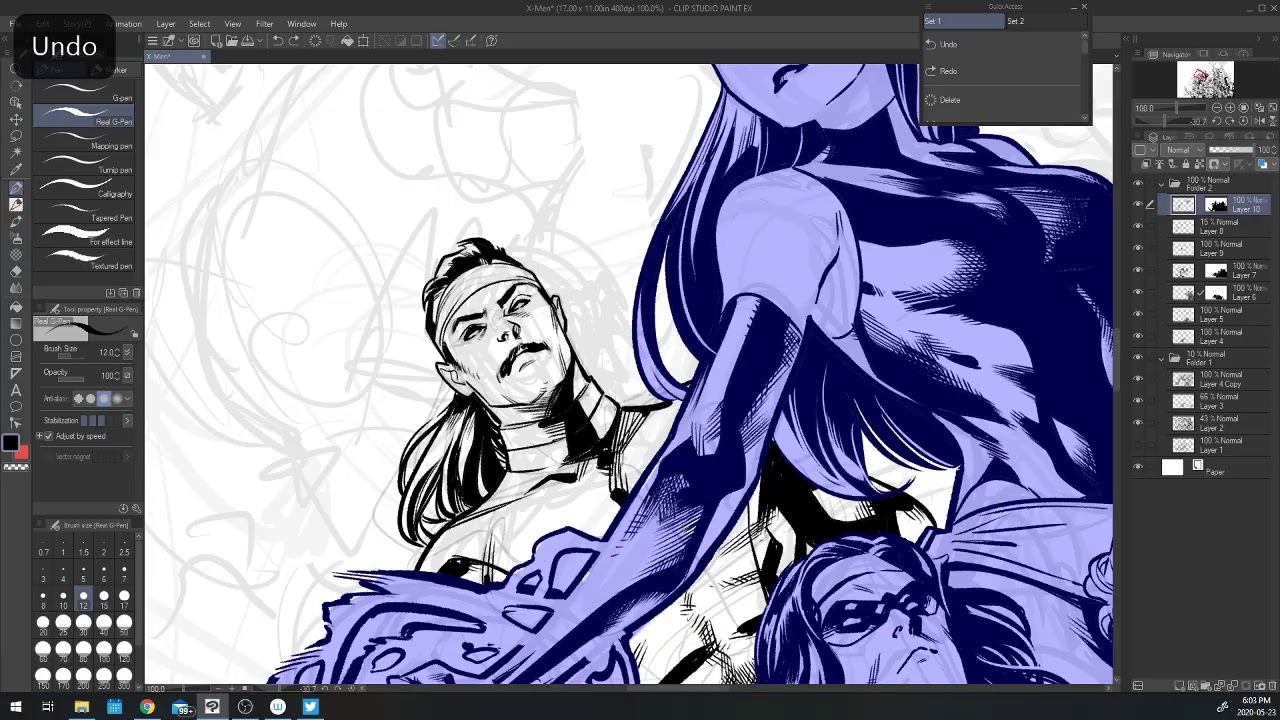Viewport: 1280px width, 720px height.
Task: Delete the selected sub tool (trash icon)
Action: pos(136,293)
